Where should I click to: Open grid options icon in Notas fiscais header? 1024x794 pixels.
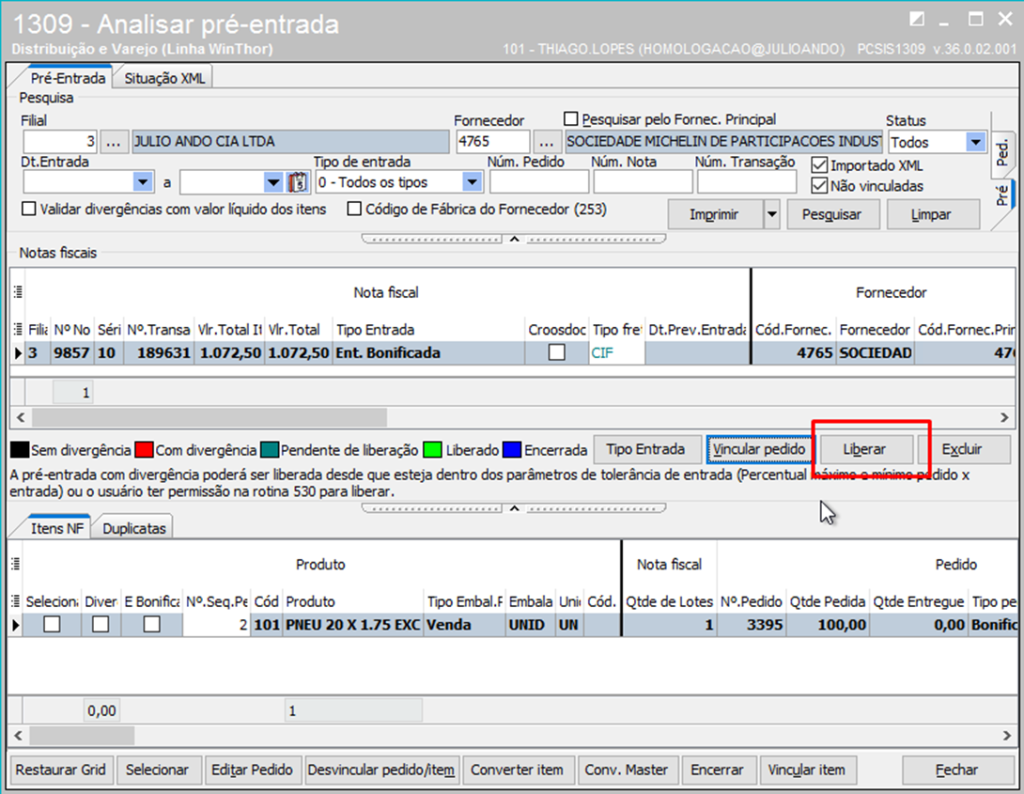pyautogui.click(x=17, y=292)
